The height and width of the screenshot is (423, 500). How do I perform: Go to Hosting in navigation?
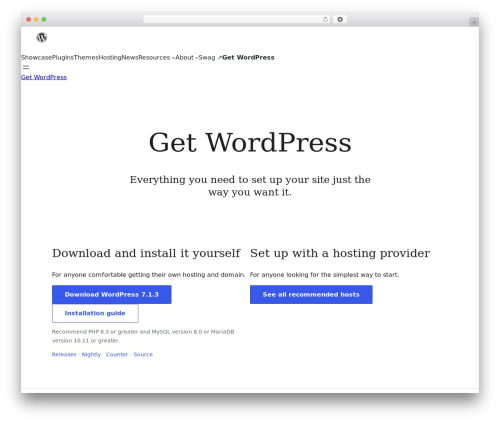point(110,57)
